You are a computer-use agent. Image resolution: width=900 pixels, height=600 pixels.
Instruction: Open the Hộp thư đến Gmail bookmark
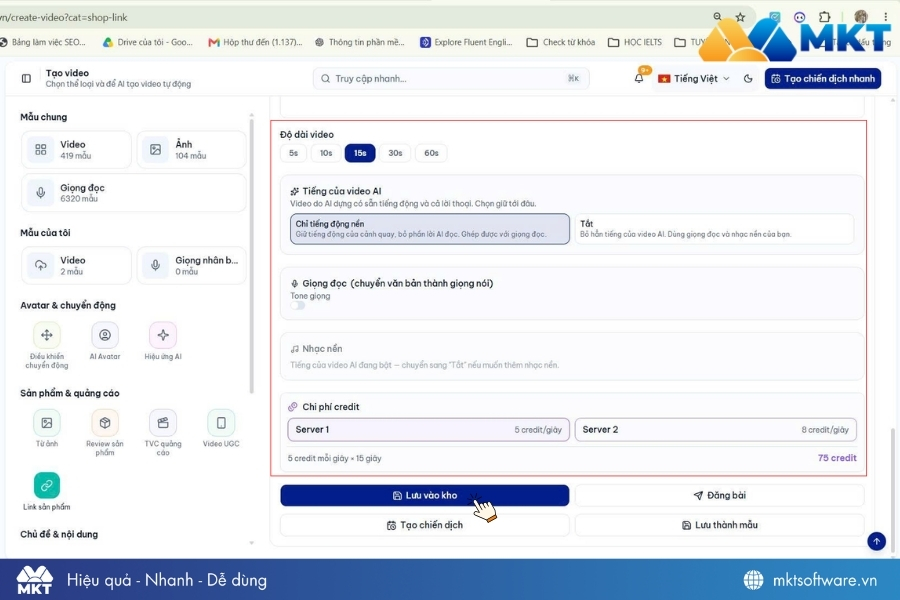click(x=255, y=42)
